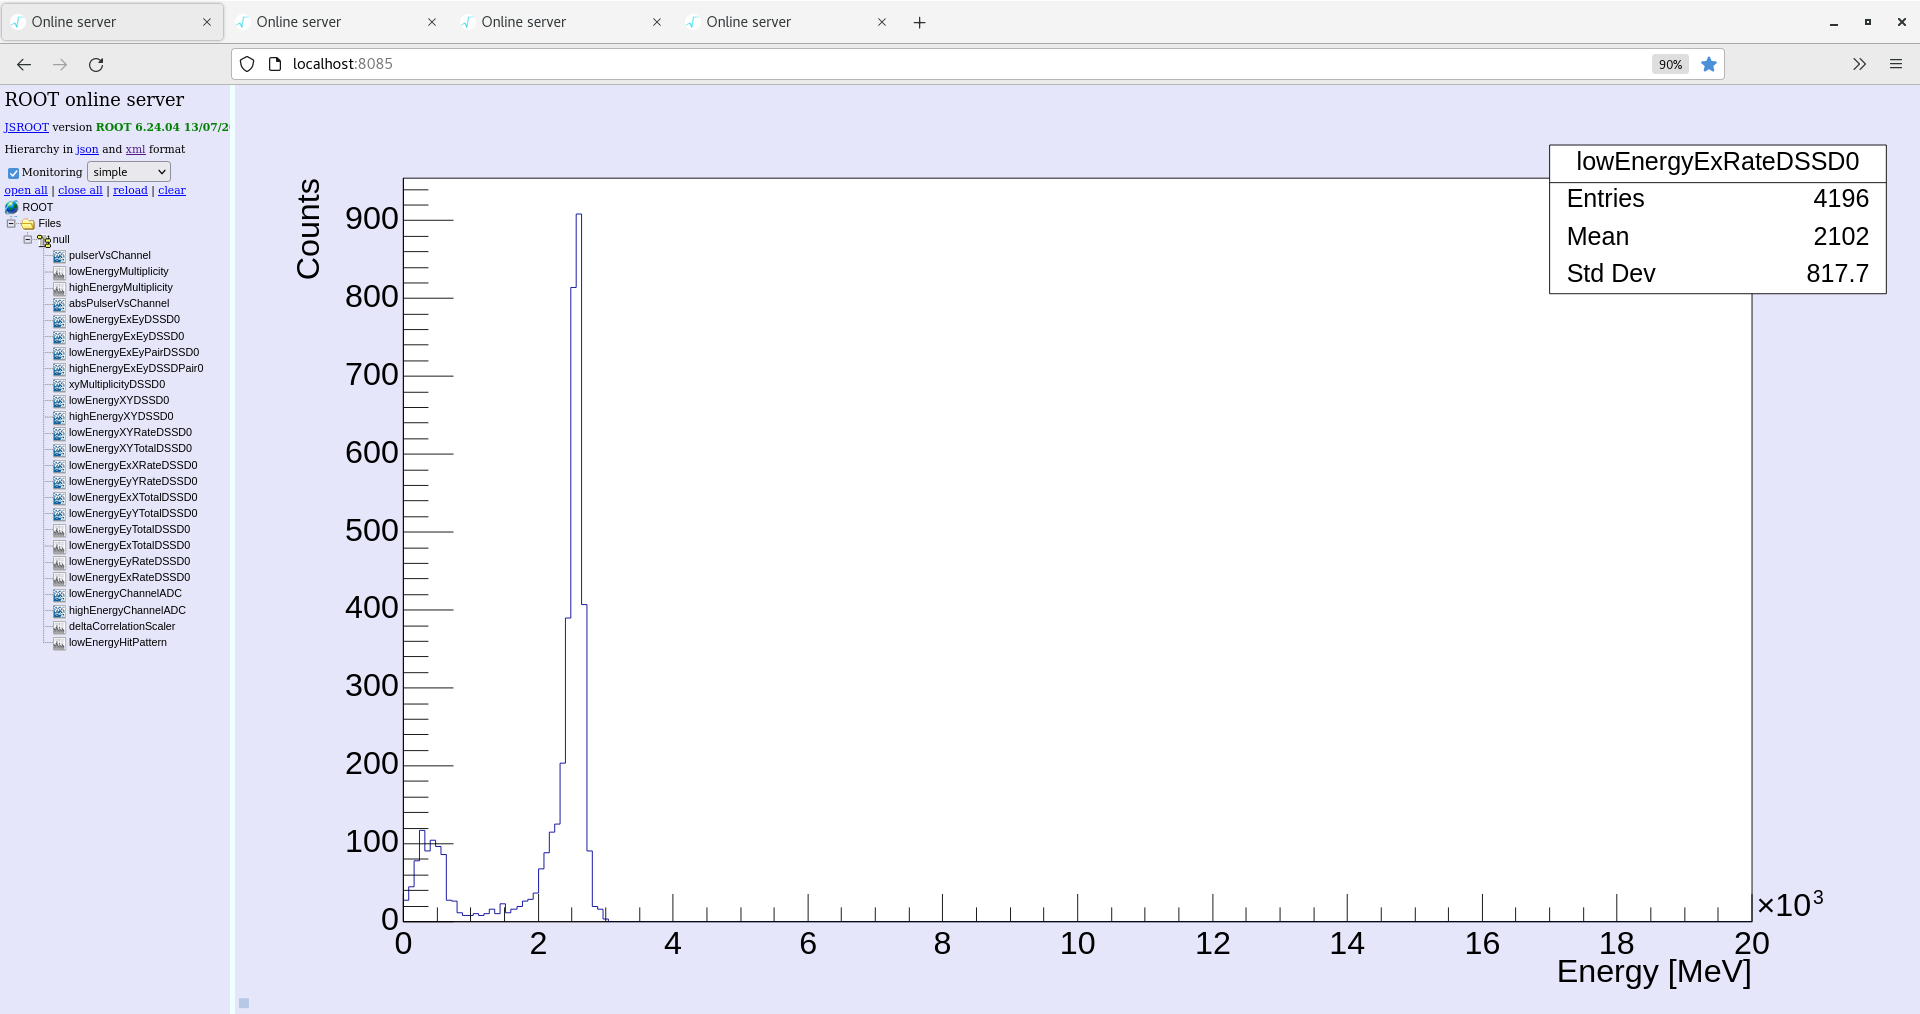Click the pulserVsChannel histogram icon

59,256
